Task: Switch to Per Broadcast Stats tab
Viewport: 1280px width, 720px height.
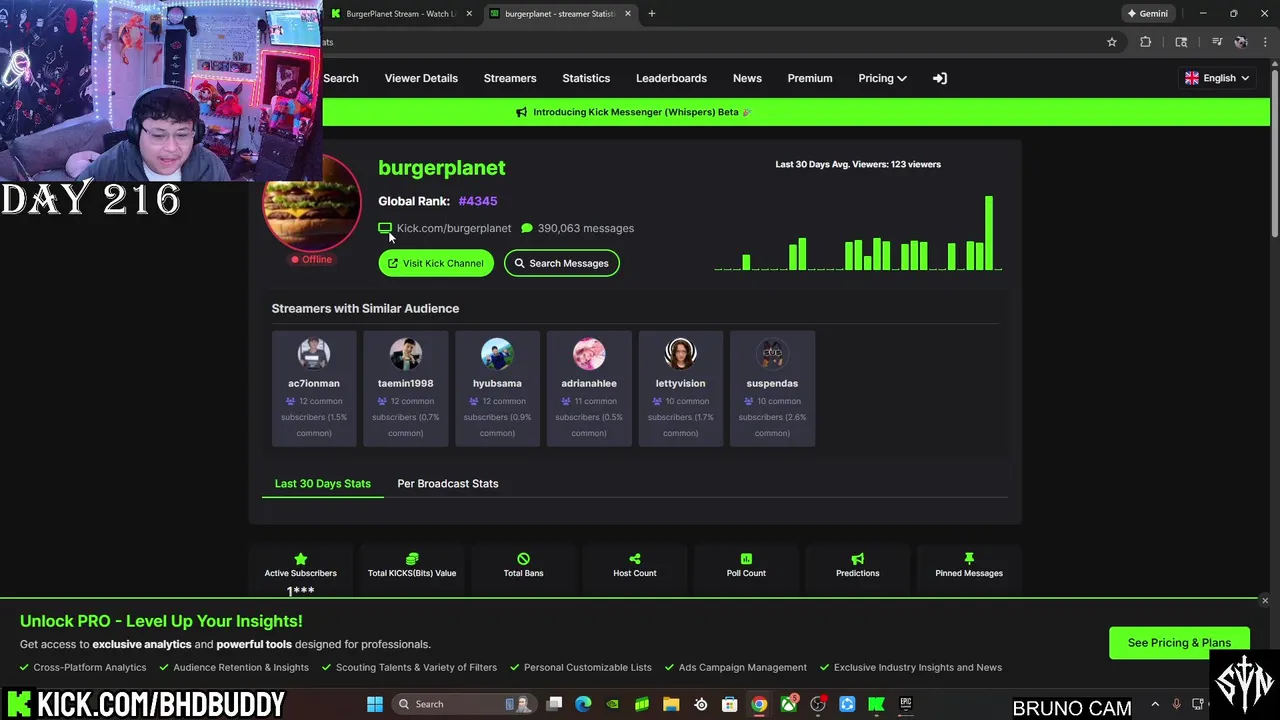Action: (448, 483)
